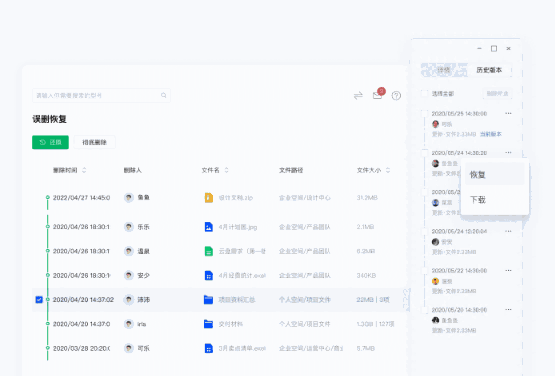Click the folder icon in 沛沛's row
Screen dimensions: 555x376
click(208, 300)
